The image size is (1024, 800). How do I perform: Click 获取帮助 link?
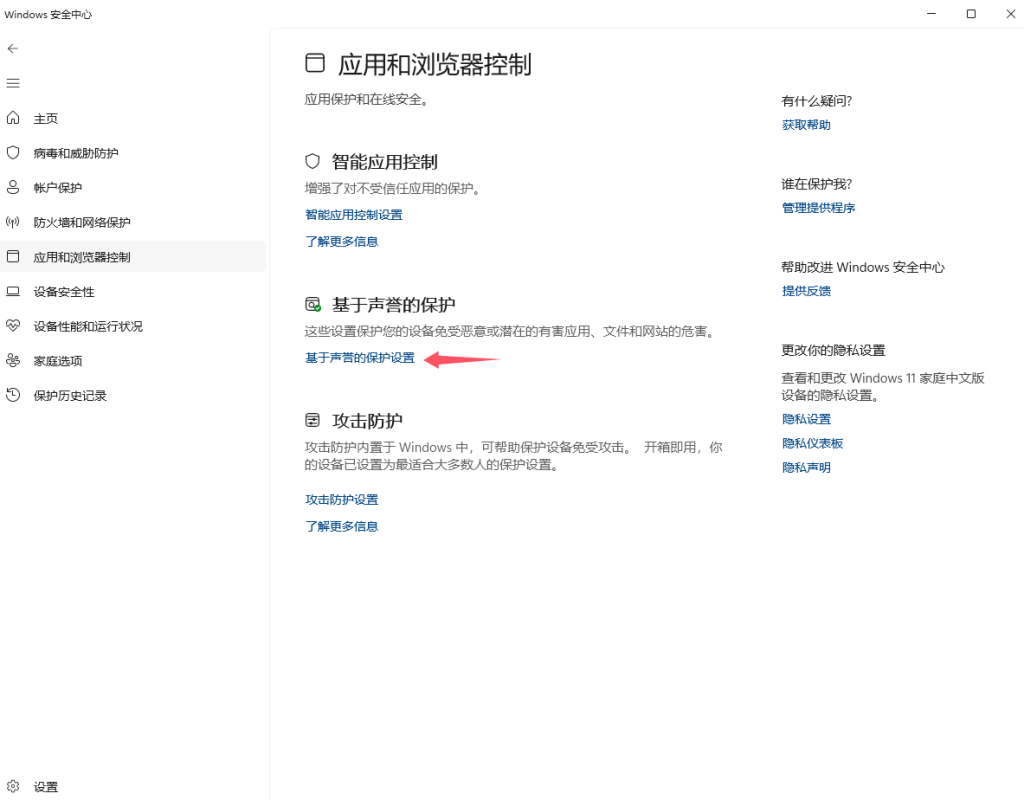[806, 124]
